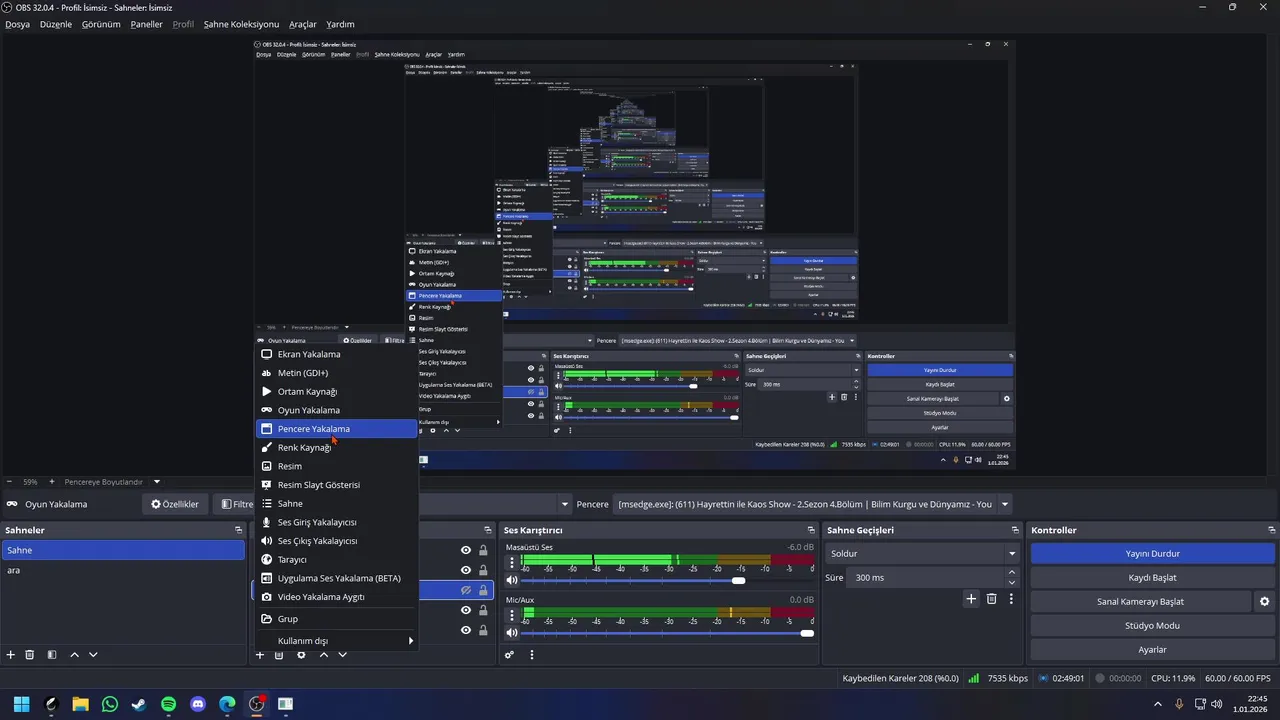Screen dimensions: 1280x720
Task: Move scene down arrow in Sahneler toolbar
Action: click(x=93, y=655)
